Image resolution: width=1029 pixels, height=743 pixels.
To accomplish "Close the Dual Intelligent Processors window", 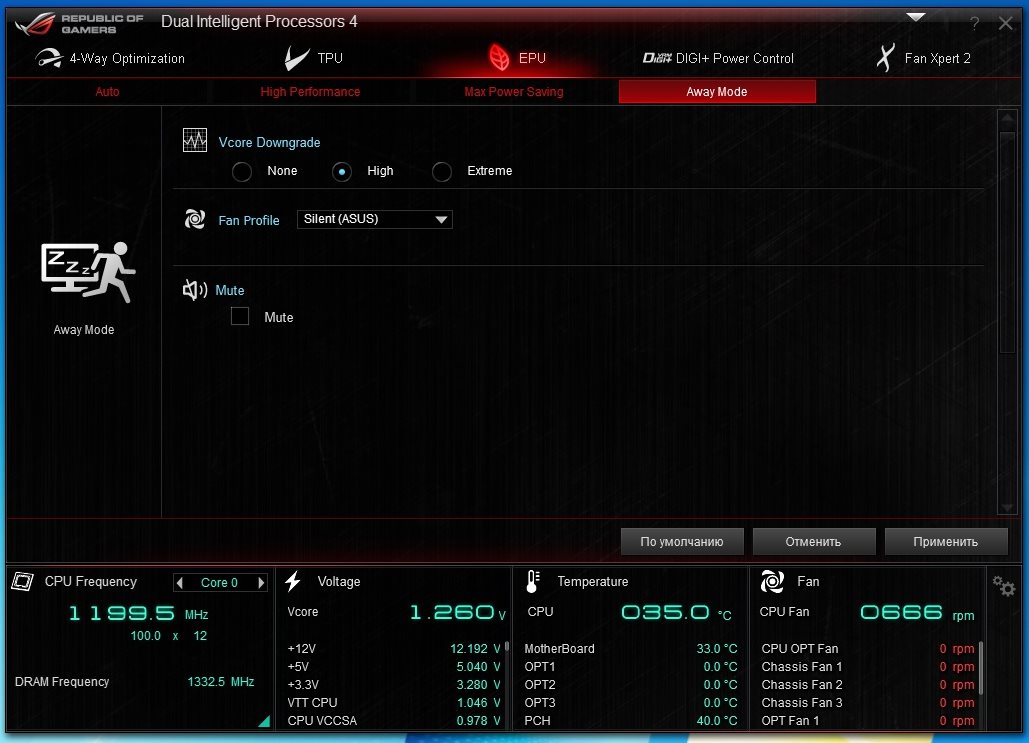I will coord(1005,24).
